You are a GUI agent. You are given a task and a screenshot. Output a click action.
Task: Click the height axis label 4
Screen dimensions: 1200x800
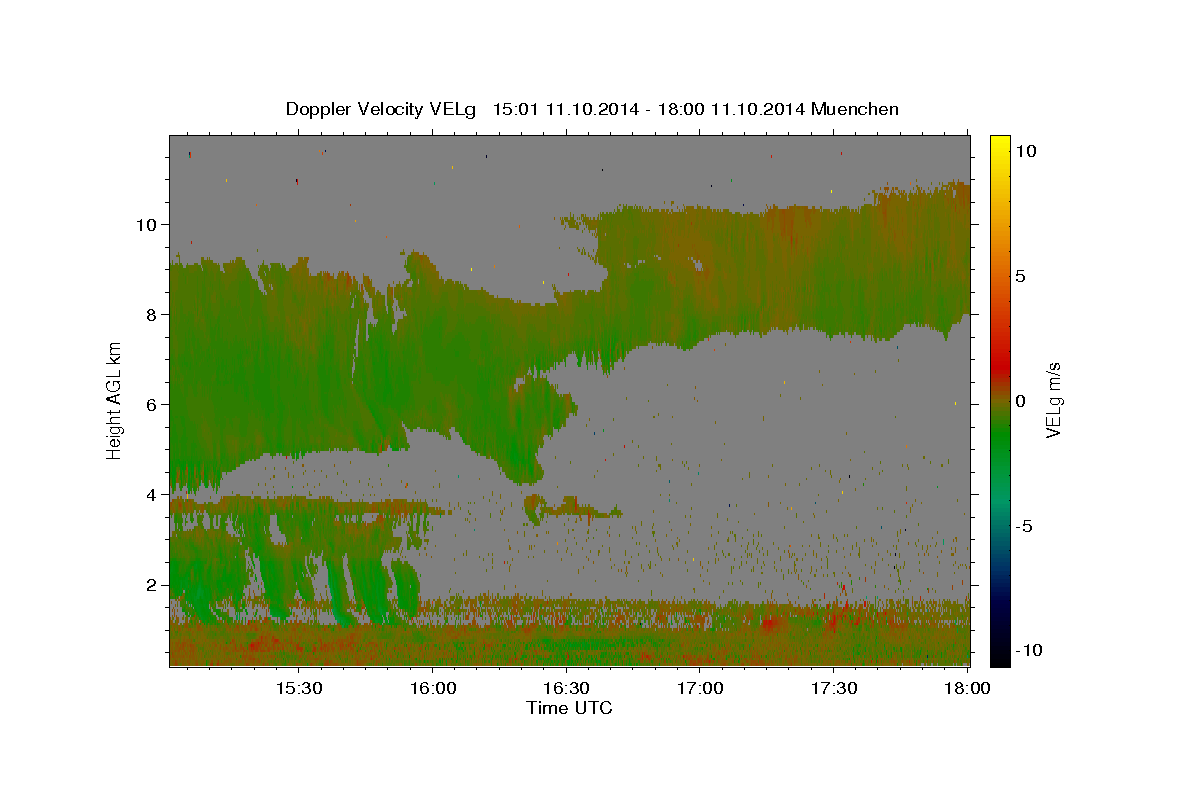[152, 494]
